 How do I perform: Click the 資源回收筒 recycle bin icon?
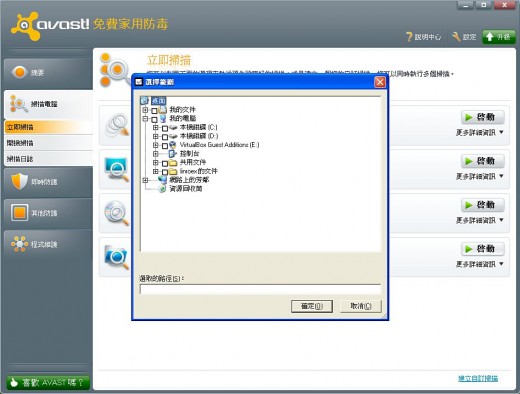click(x=163, y=189)
